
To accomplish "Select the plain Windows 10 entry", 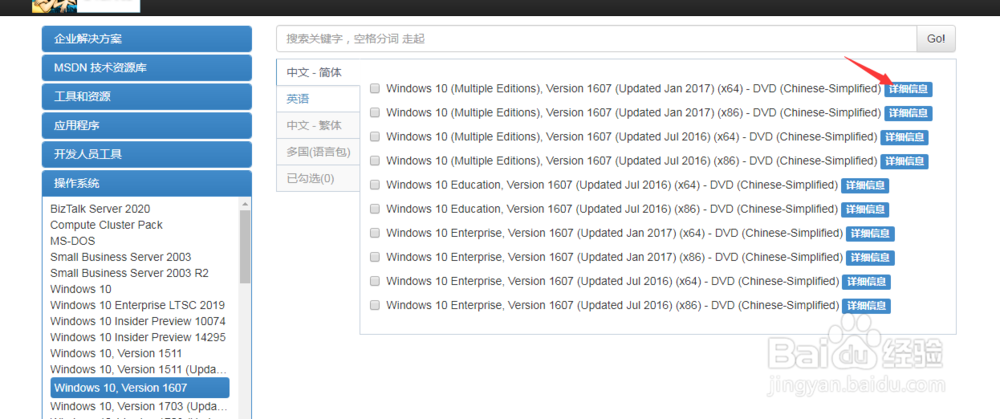I will point(81,289).
